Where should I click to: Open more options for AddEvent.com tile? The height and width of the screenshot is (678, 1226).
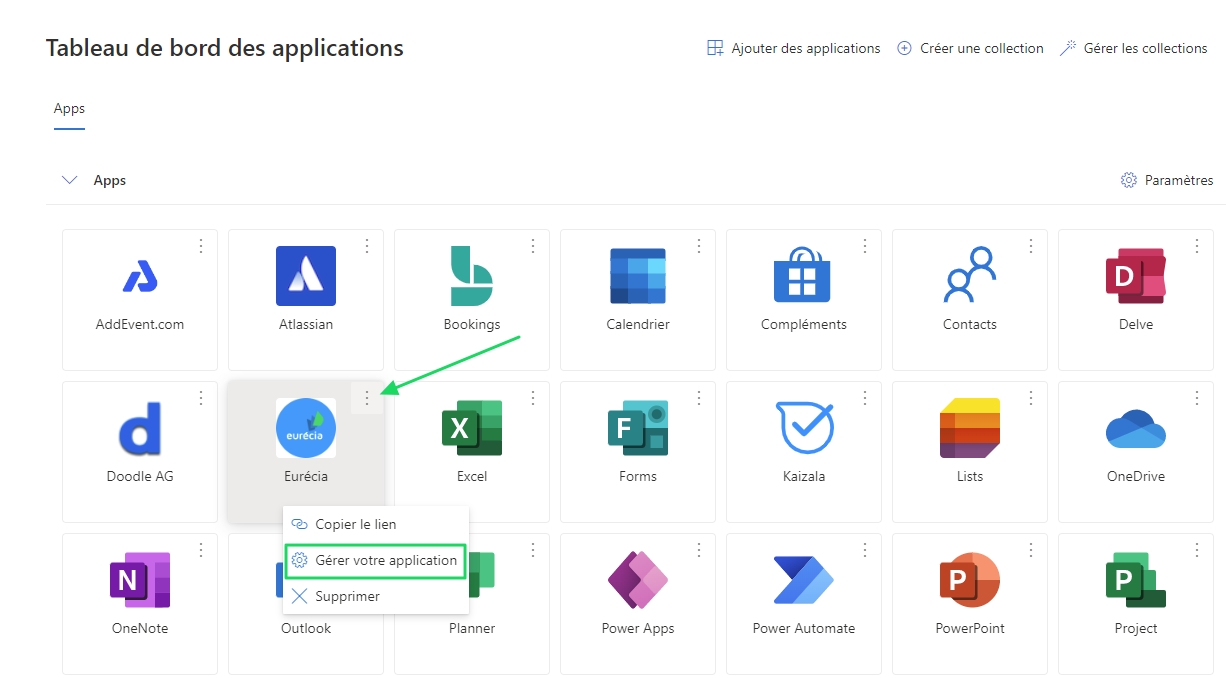pos(201,246)
